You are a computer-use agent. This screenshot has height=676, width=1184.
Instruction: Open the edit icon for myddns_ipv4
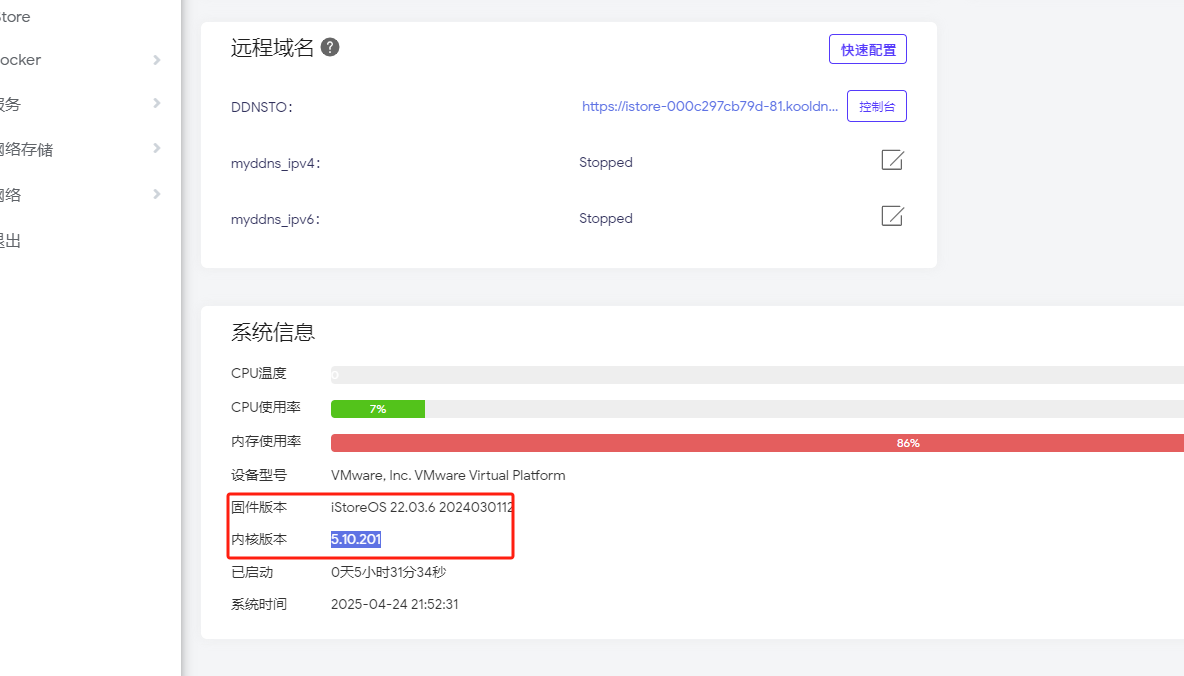892,160
